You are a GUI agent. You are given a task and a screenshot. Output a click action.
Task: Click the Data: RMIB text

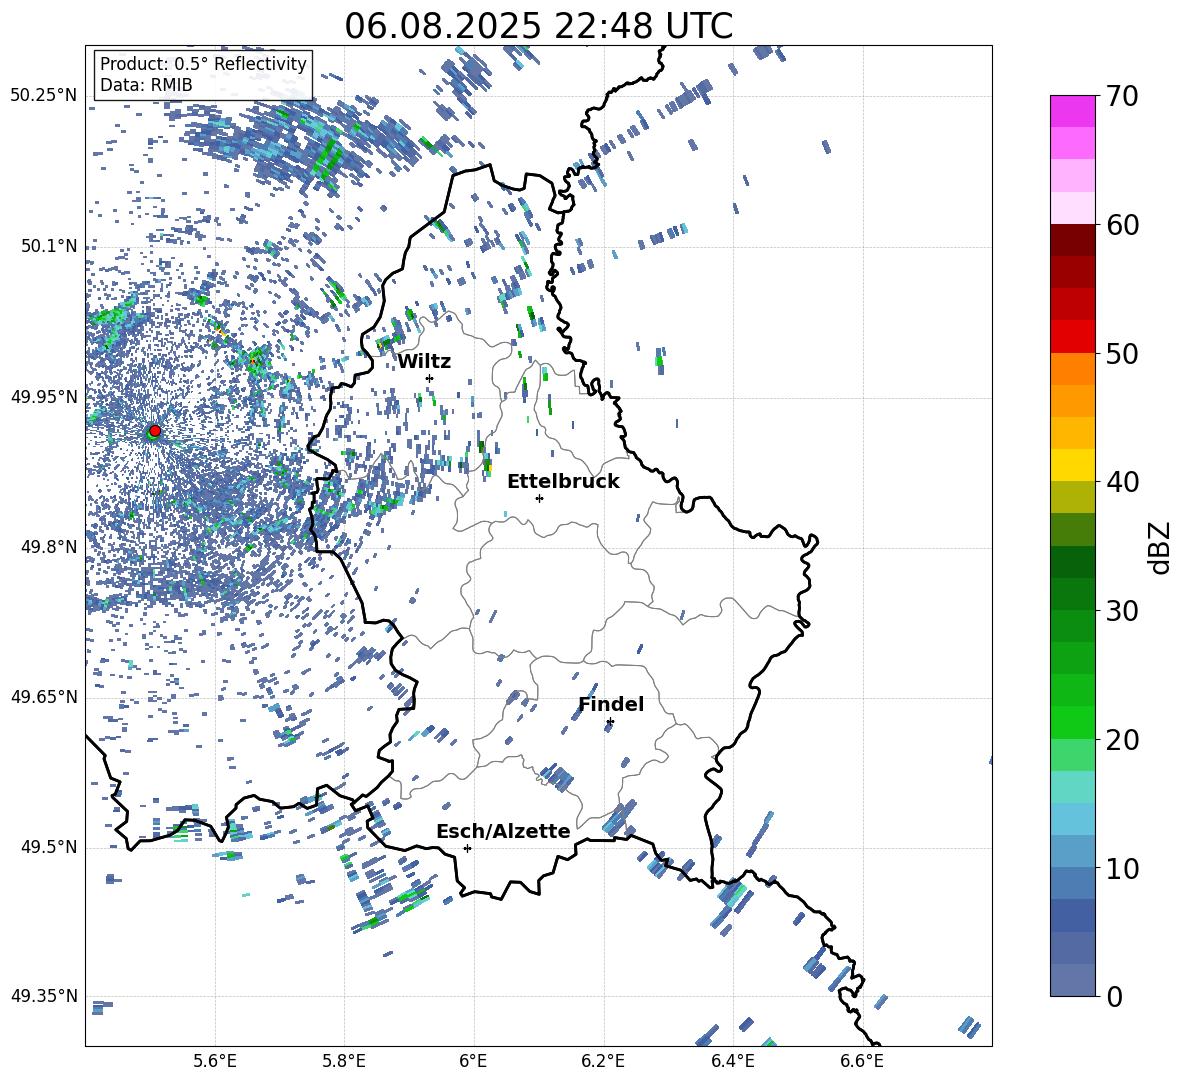(146, 85)
